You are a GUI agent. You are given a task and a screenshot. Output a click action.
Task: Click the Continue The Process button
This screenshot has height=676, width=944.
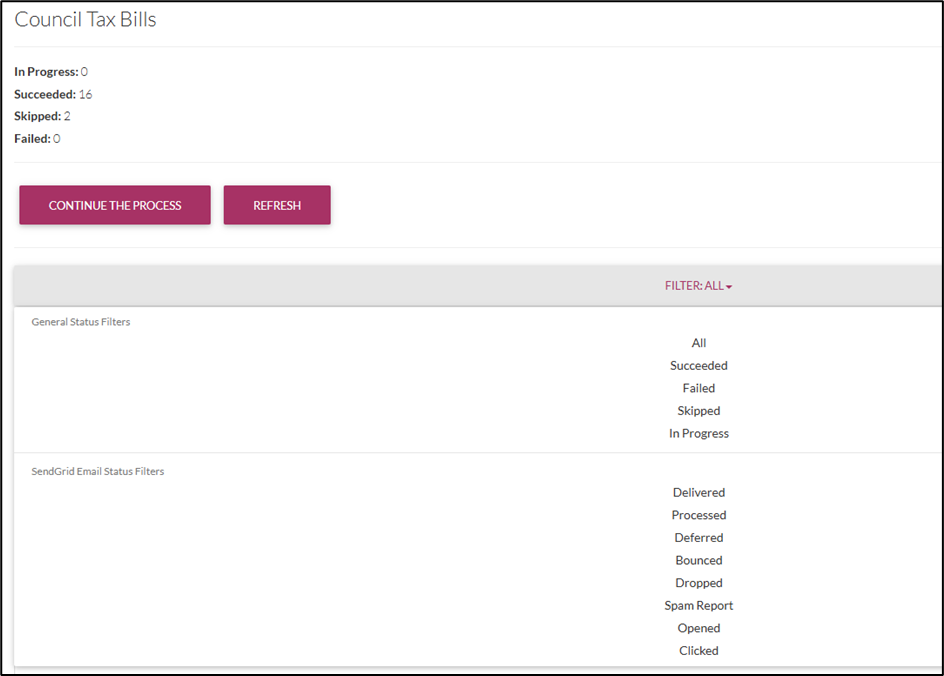point(115,205)
